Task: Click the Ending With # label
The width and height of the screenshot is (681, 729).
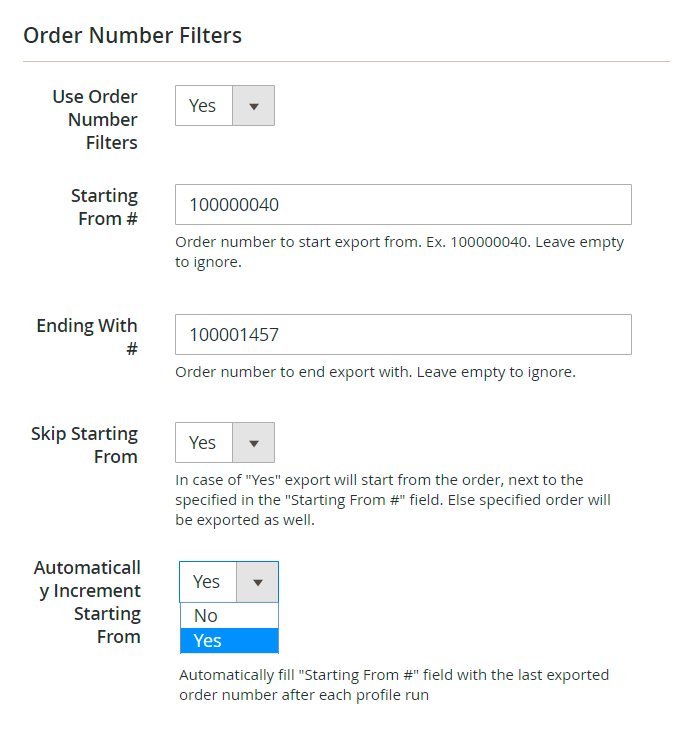Action: (87, 337)
